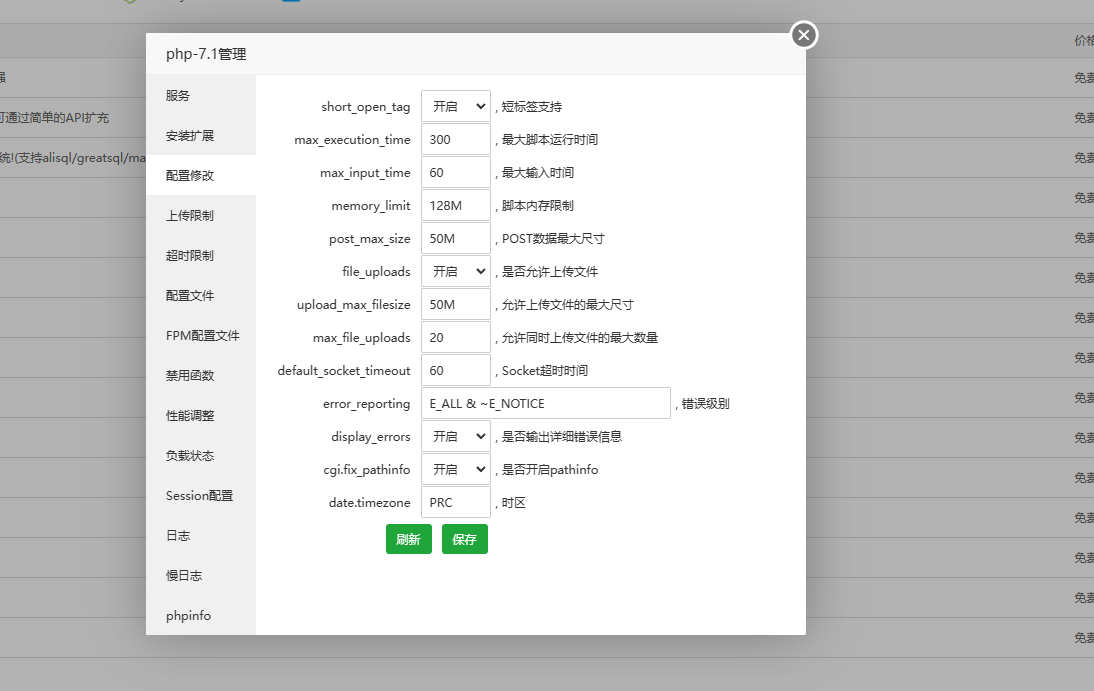Edit the max_input_time field
The image size is (1094, 691).
[456, 172]
